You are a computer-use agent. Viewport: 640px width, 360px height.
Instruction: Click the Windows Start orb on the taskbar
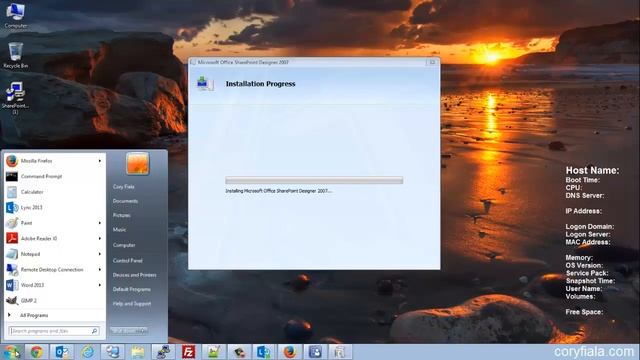[x=11, y=351]
